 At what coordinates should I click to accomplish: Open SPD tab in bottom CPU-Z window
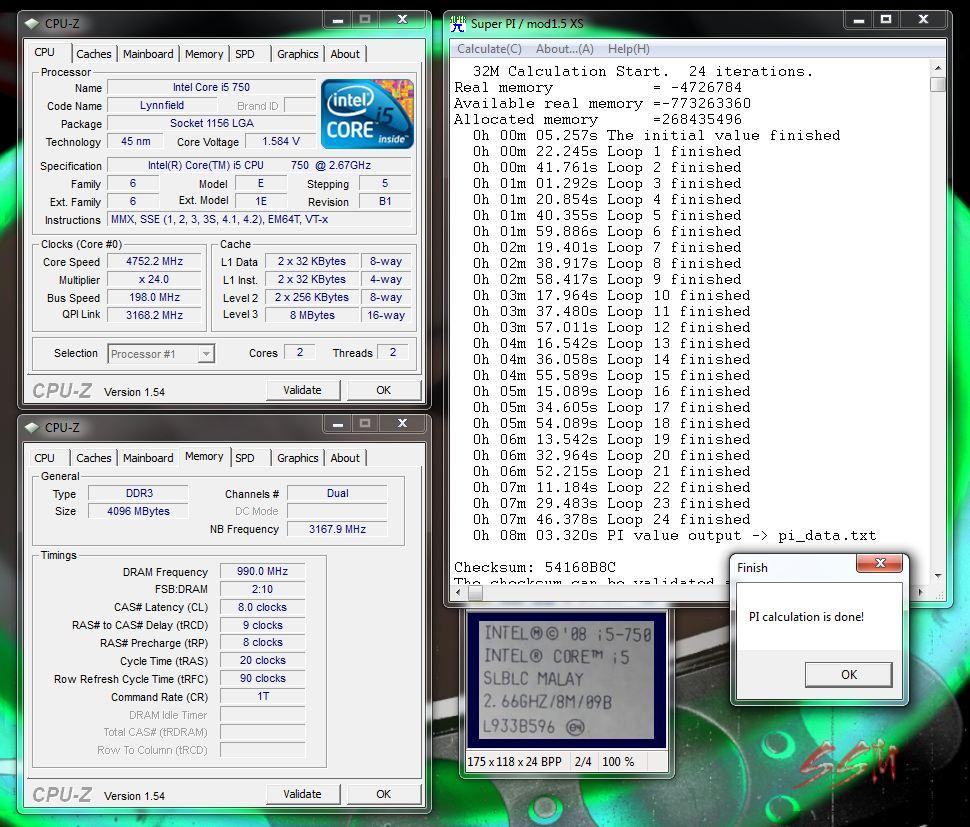[245, 458]
